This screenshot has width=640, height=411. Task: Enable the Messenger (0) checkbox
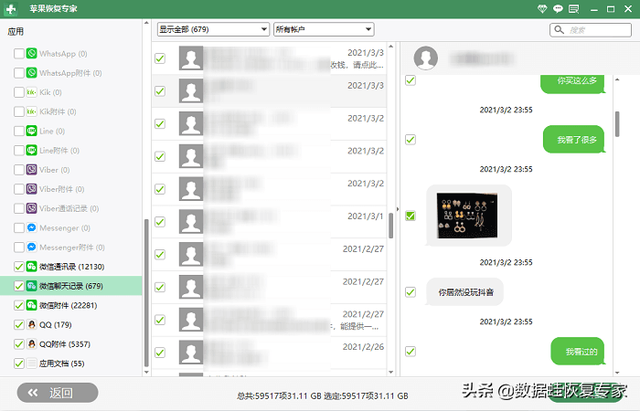[19, 228]
